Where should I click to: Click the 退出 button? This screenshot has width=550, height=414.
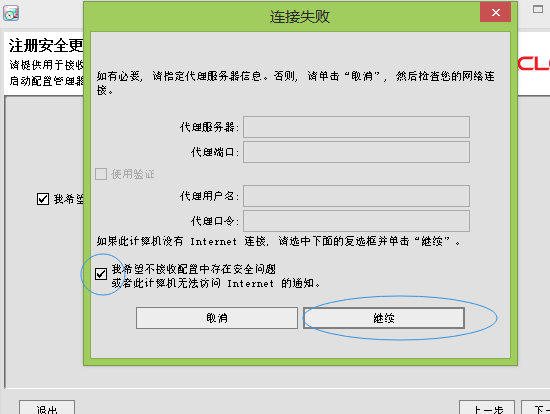[47, 408]
